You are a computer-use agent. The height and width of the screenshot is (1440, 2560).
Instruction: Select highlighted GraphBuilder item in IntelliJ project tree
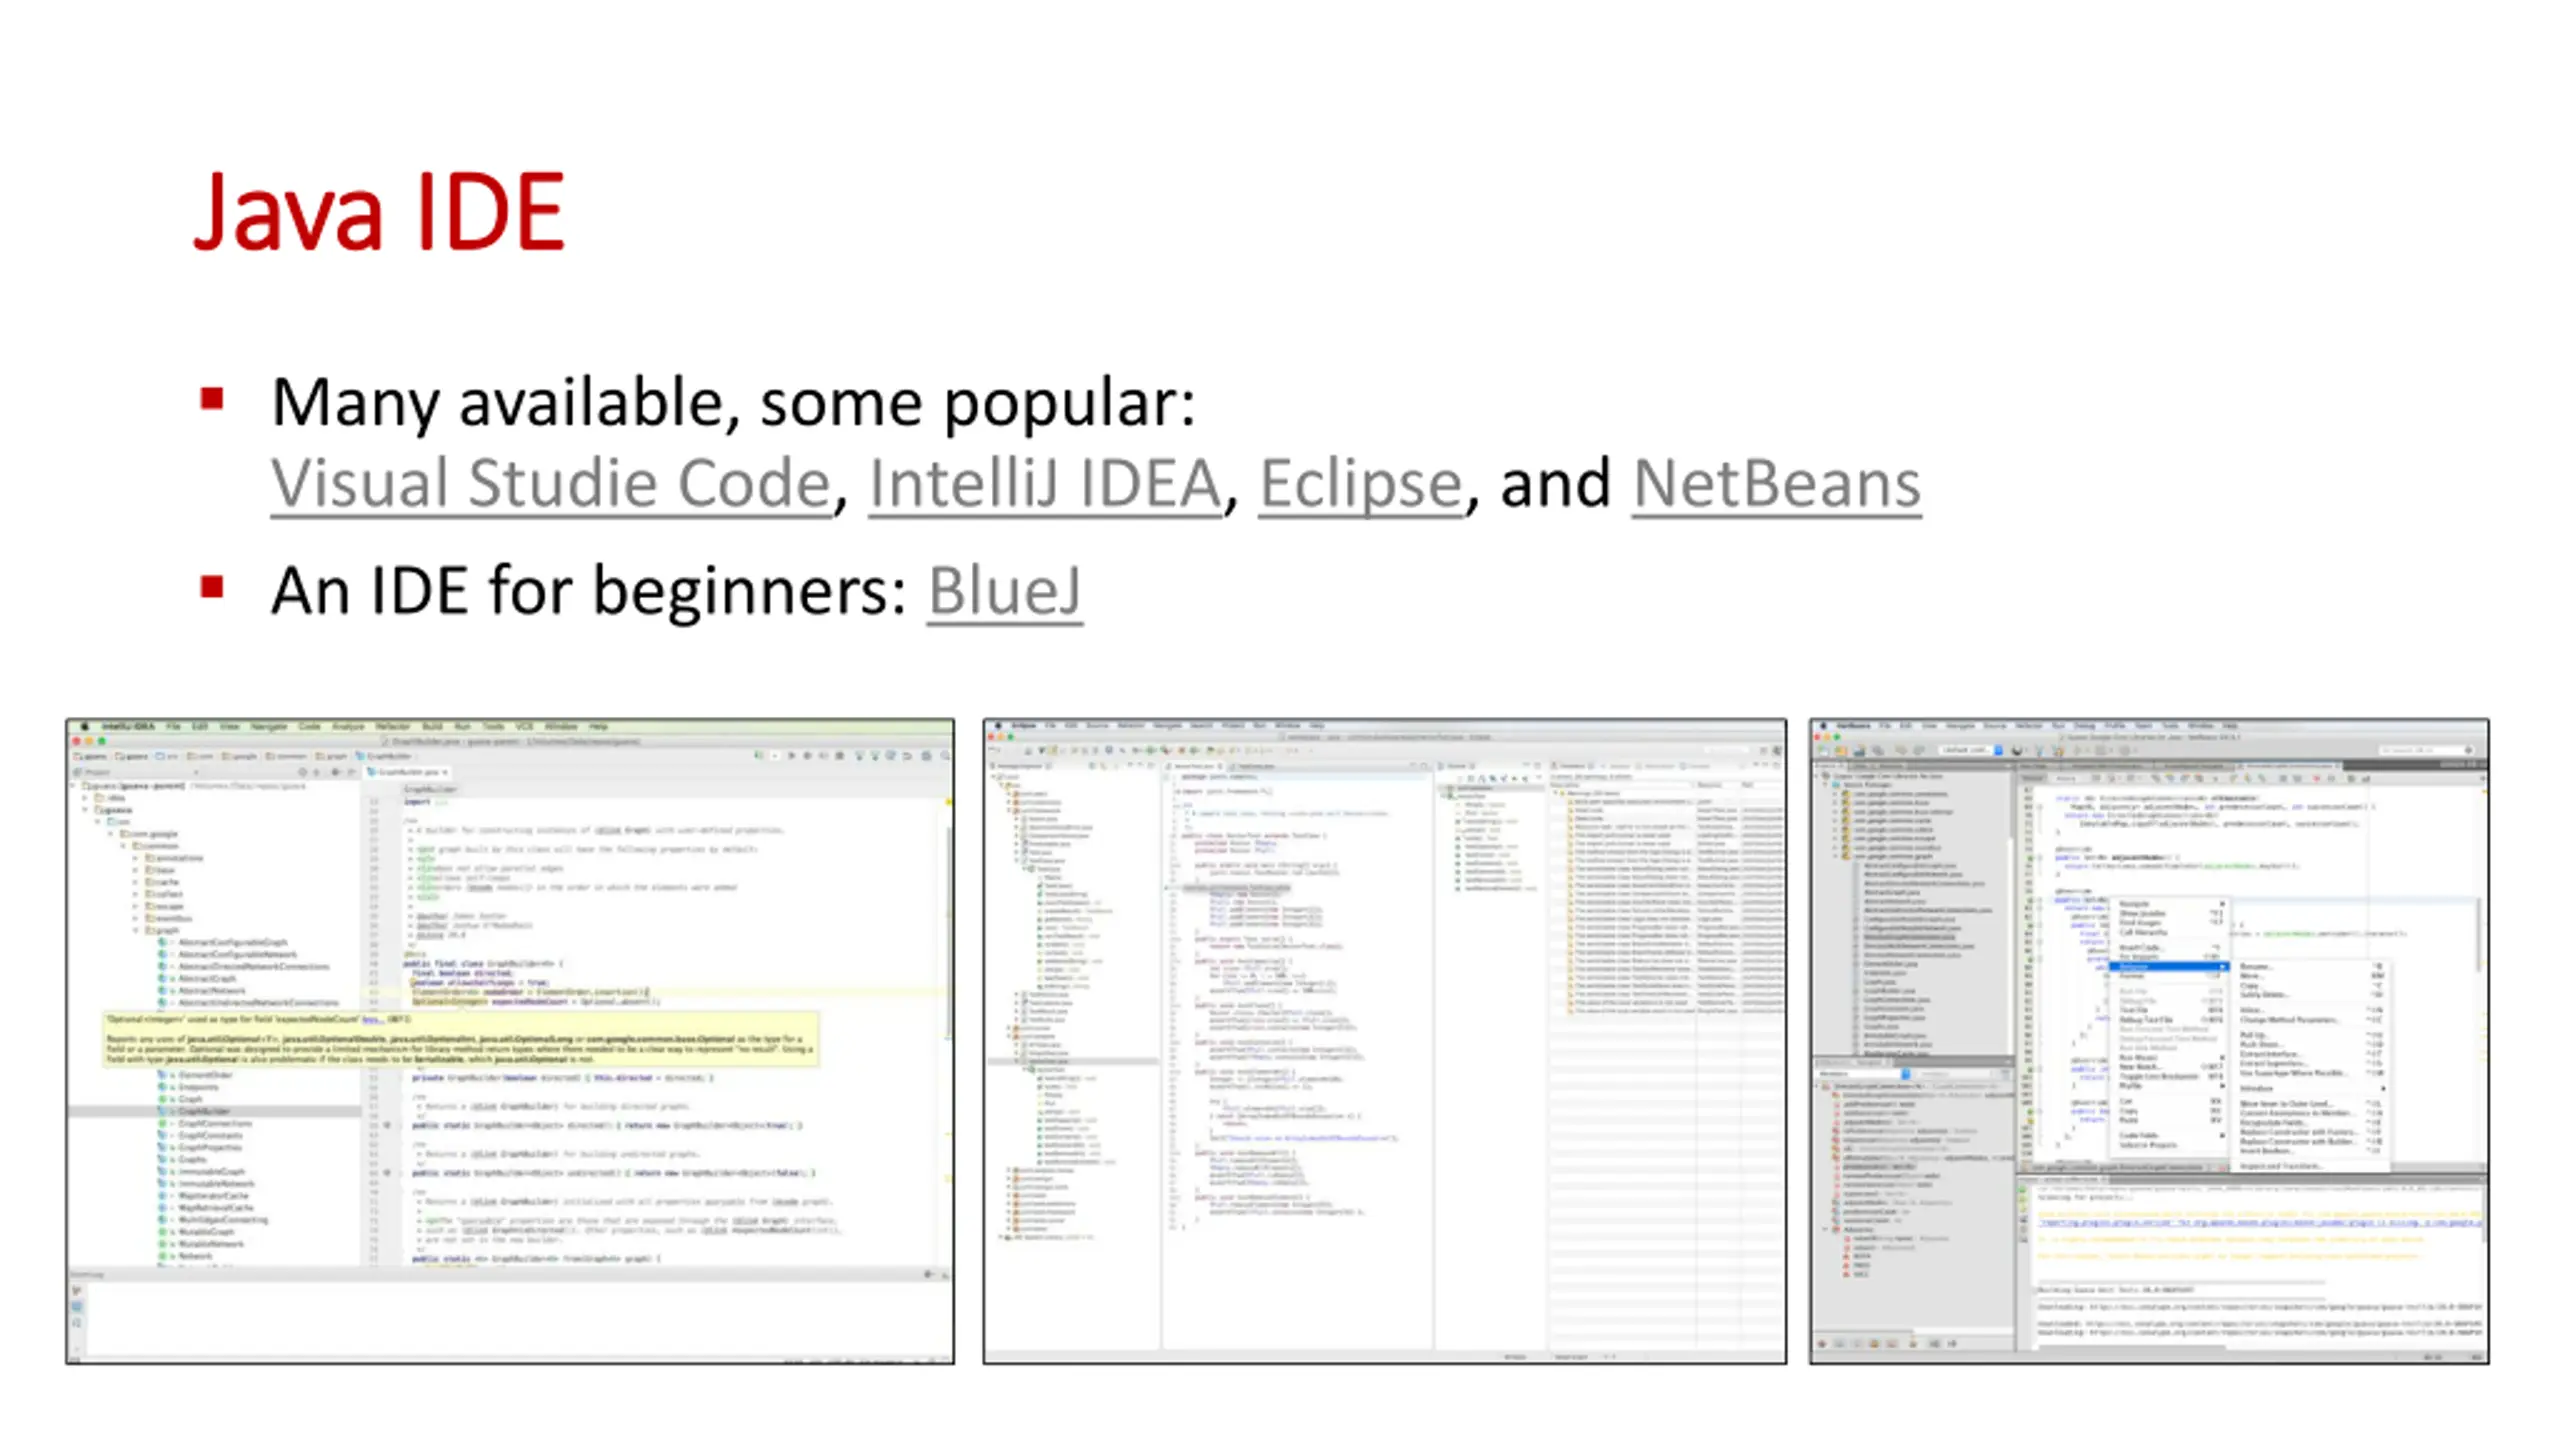204,1111
